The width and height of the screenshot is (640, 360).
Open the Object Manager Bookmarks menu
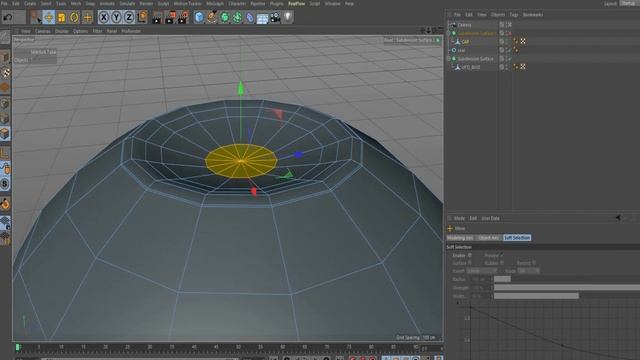[x=533, y=15]
